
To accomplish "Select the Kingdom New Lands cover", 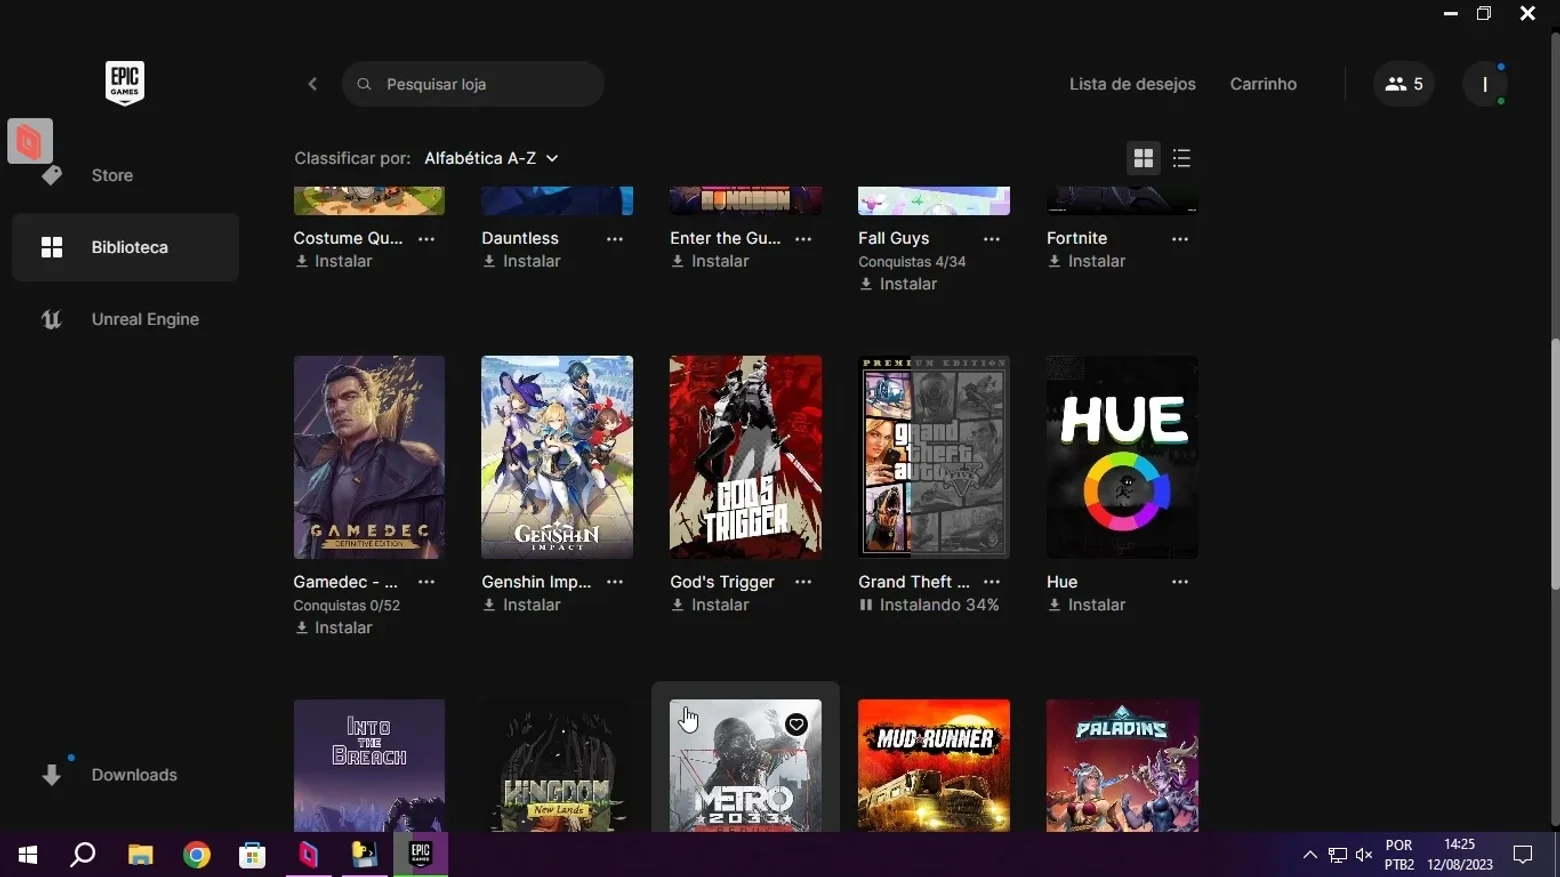I will (x=557, y=765).
